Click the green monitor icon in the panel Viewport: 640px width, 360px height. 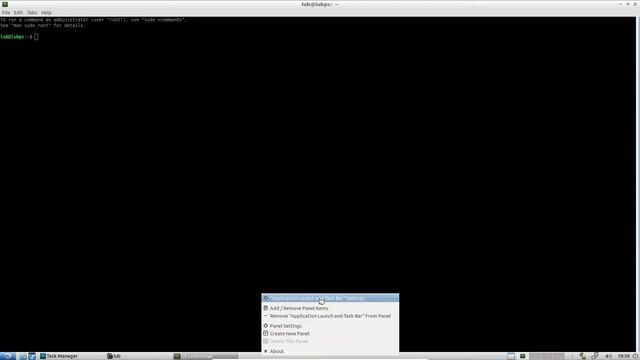tap(522, 356)
